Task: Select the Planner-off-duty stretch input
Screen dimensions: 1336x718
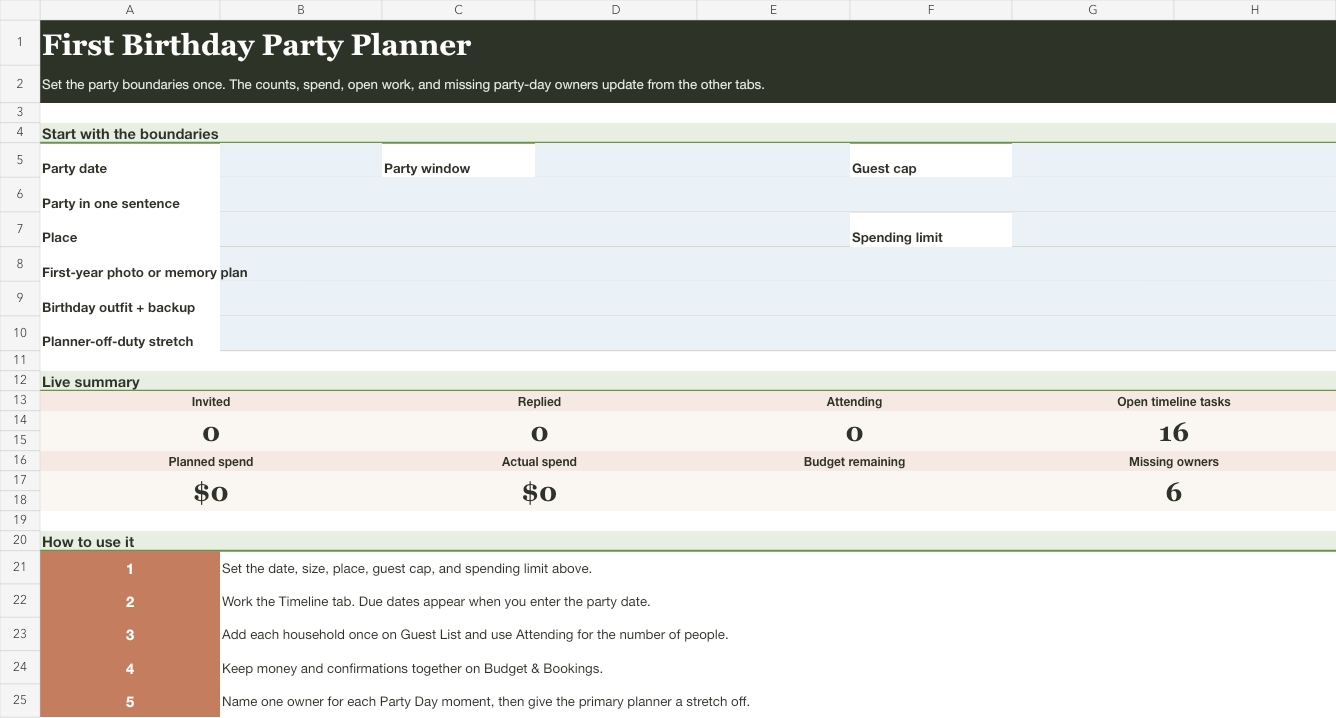Action: click(778, 333)
